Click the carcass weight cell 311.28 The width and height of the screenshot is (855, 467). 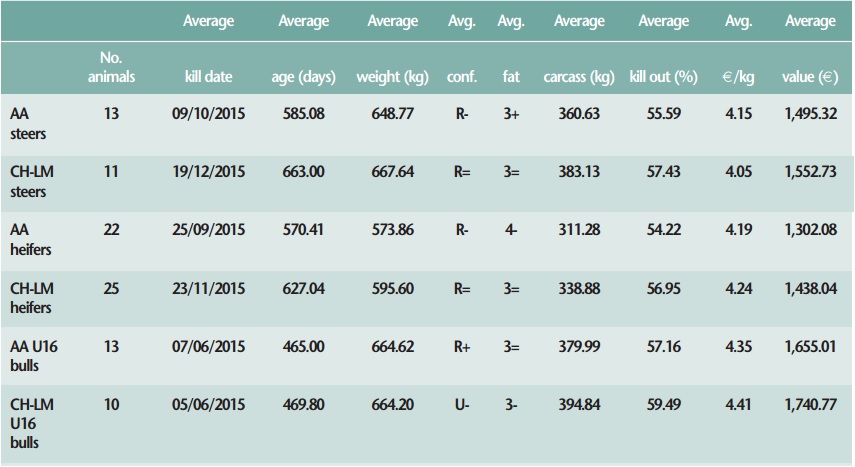(579, 230)
